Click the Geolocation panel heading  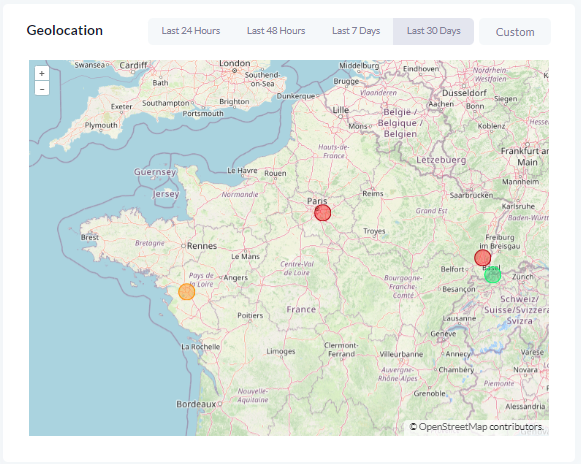point(65,30)
